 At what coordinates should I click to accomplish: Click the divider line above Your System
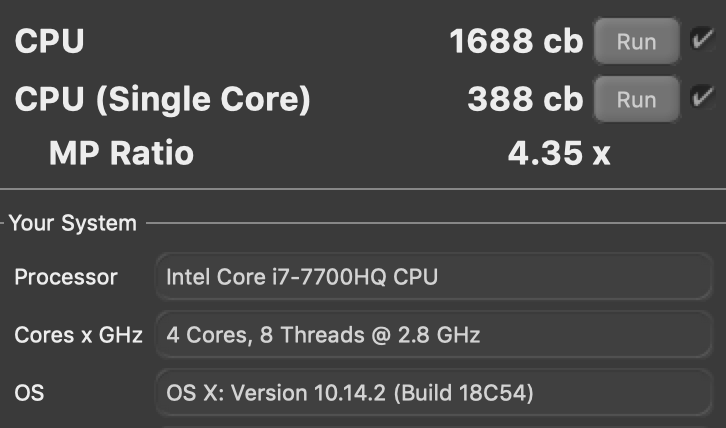pos(363,188)
